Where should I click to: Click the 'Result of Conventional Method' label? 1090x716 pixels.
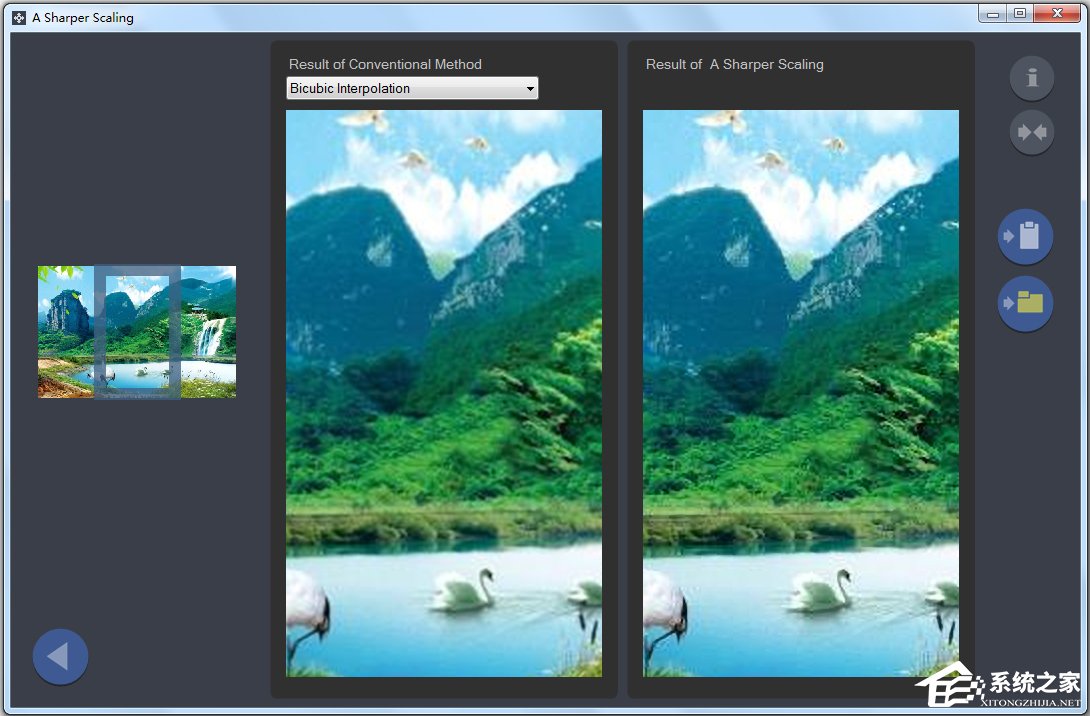385,64
